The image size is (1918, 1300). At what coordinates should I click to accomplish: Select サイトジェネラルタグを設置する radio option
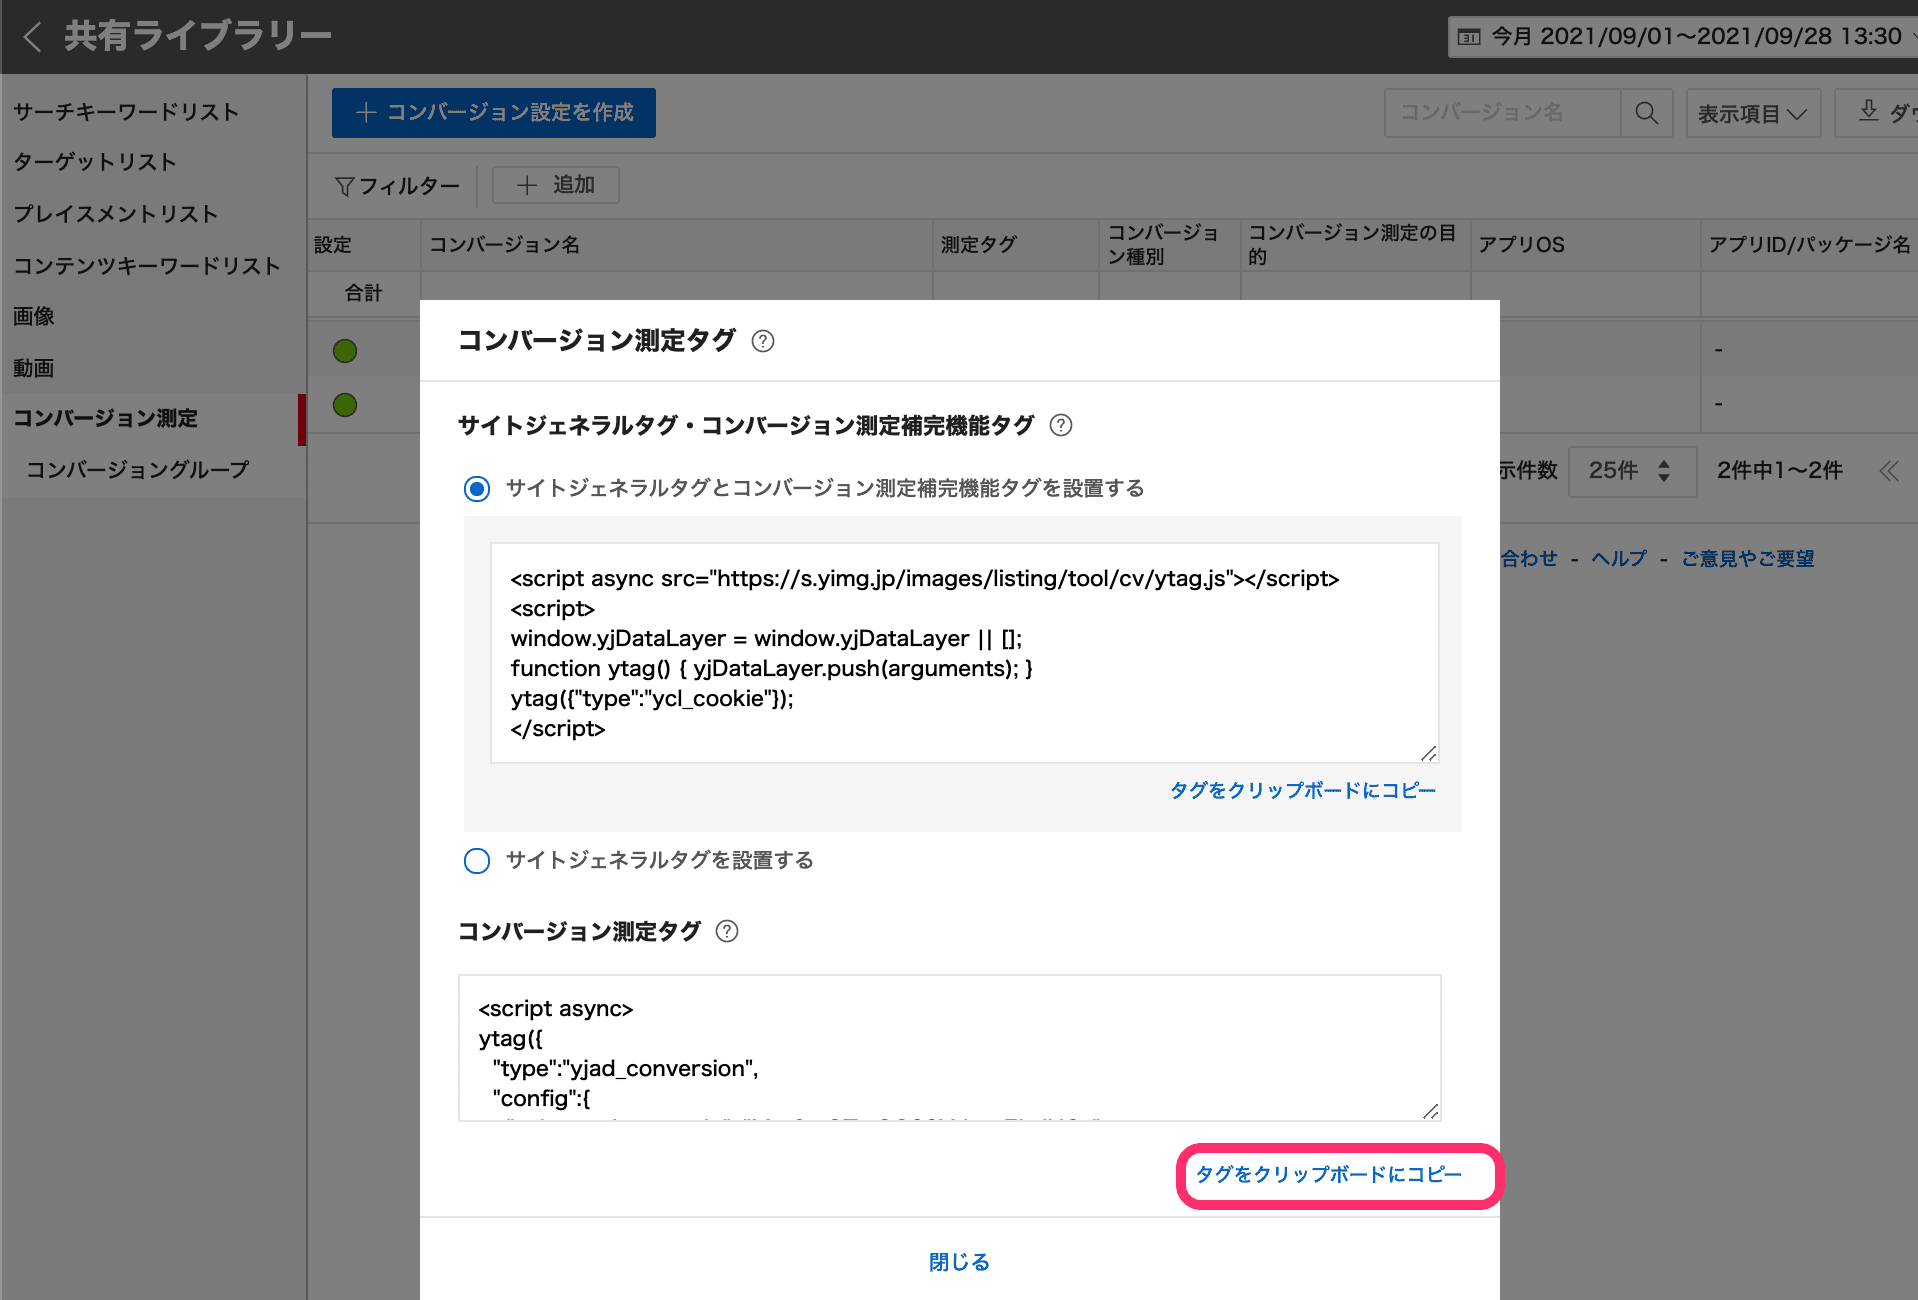(477, 861)
